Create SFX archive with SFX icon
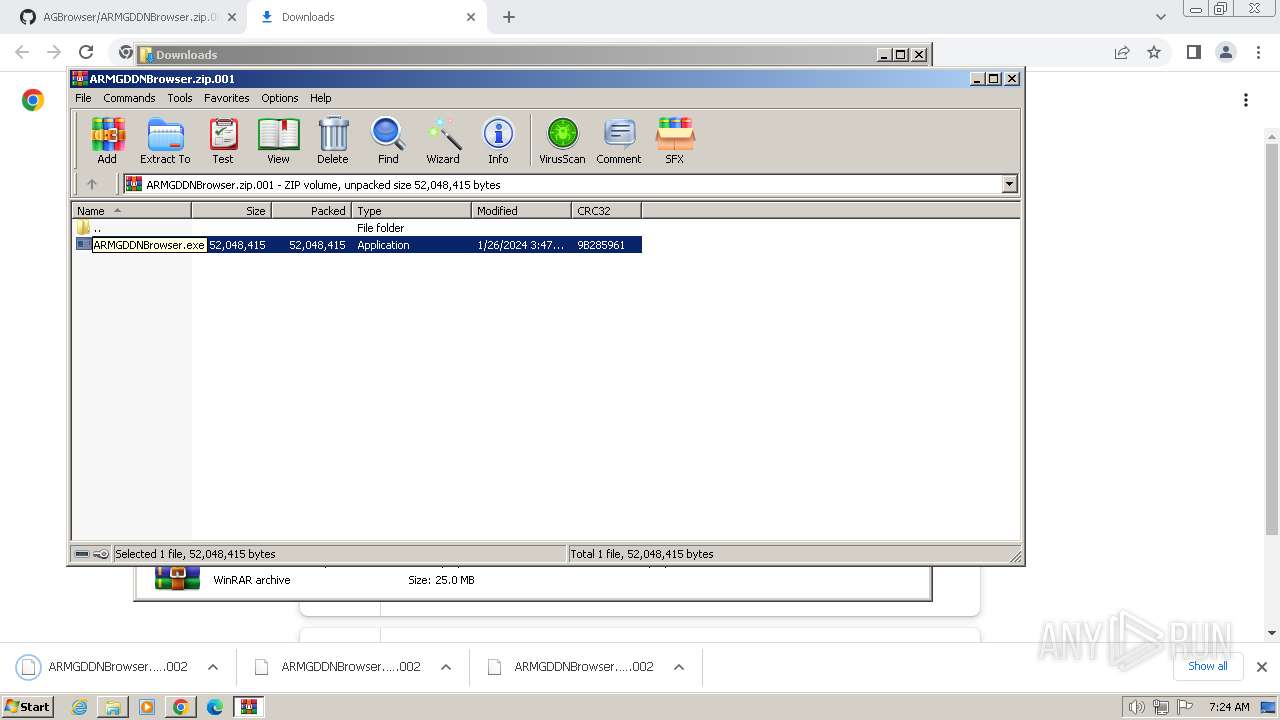The image size is (1280, 720). (x=675, y=140)
